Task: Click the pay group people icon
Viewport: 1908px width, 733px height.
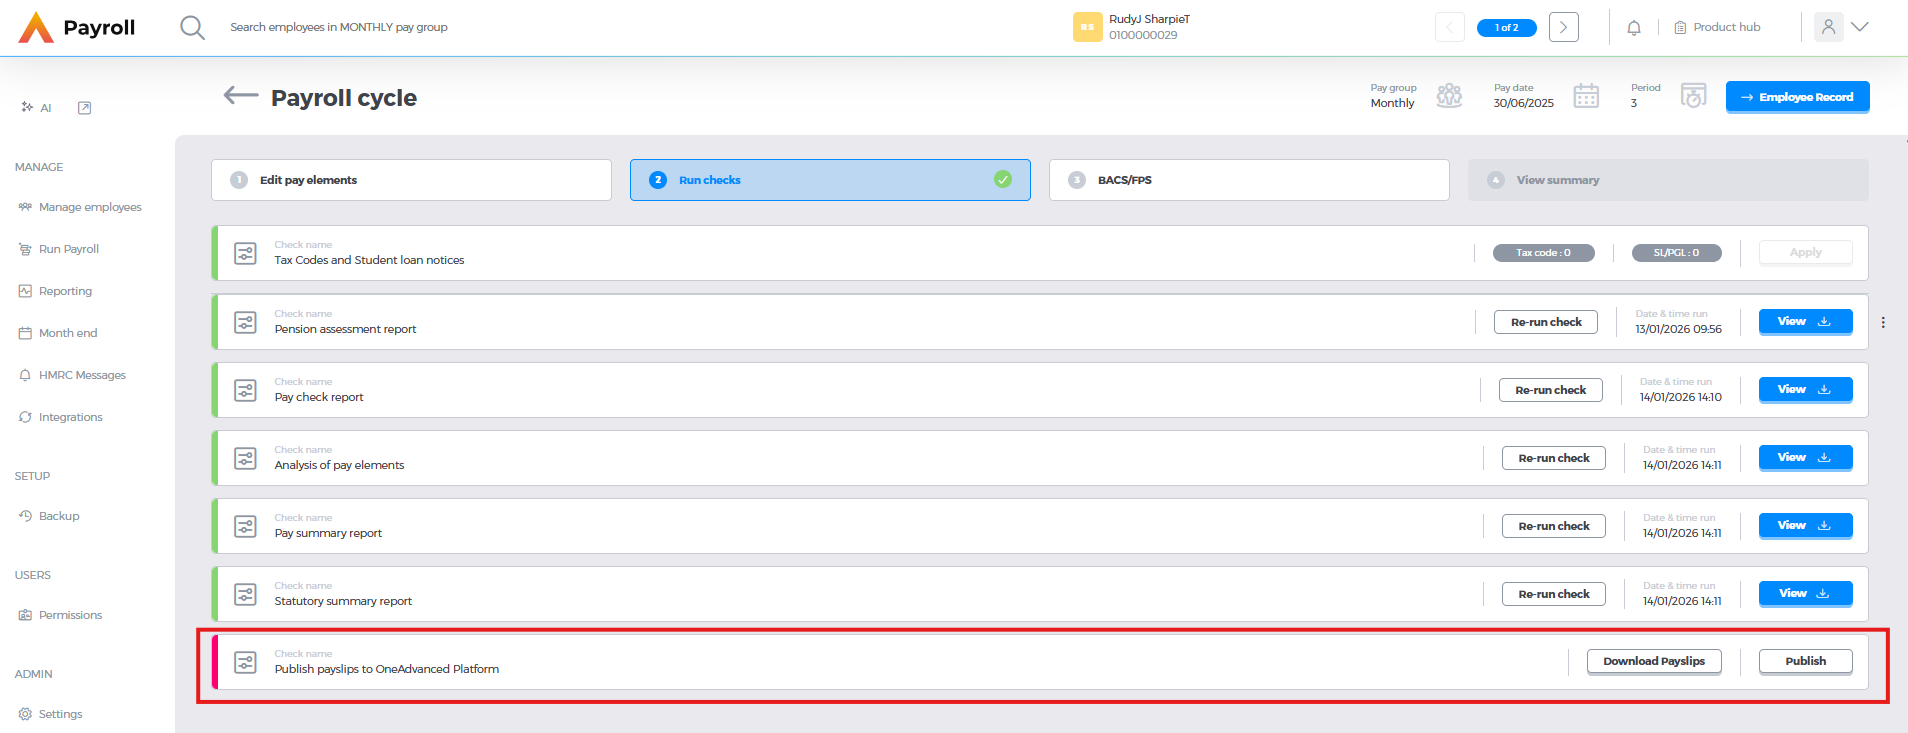Action: [x=1449, y=96]
